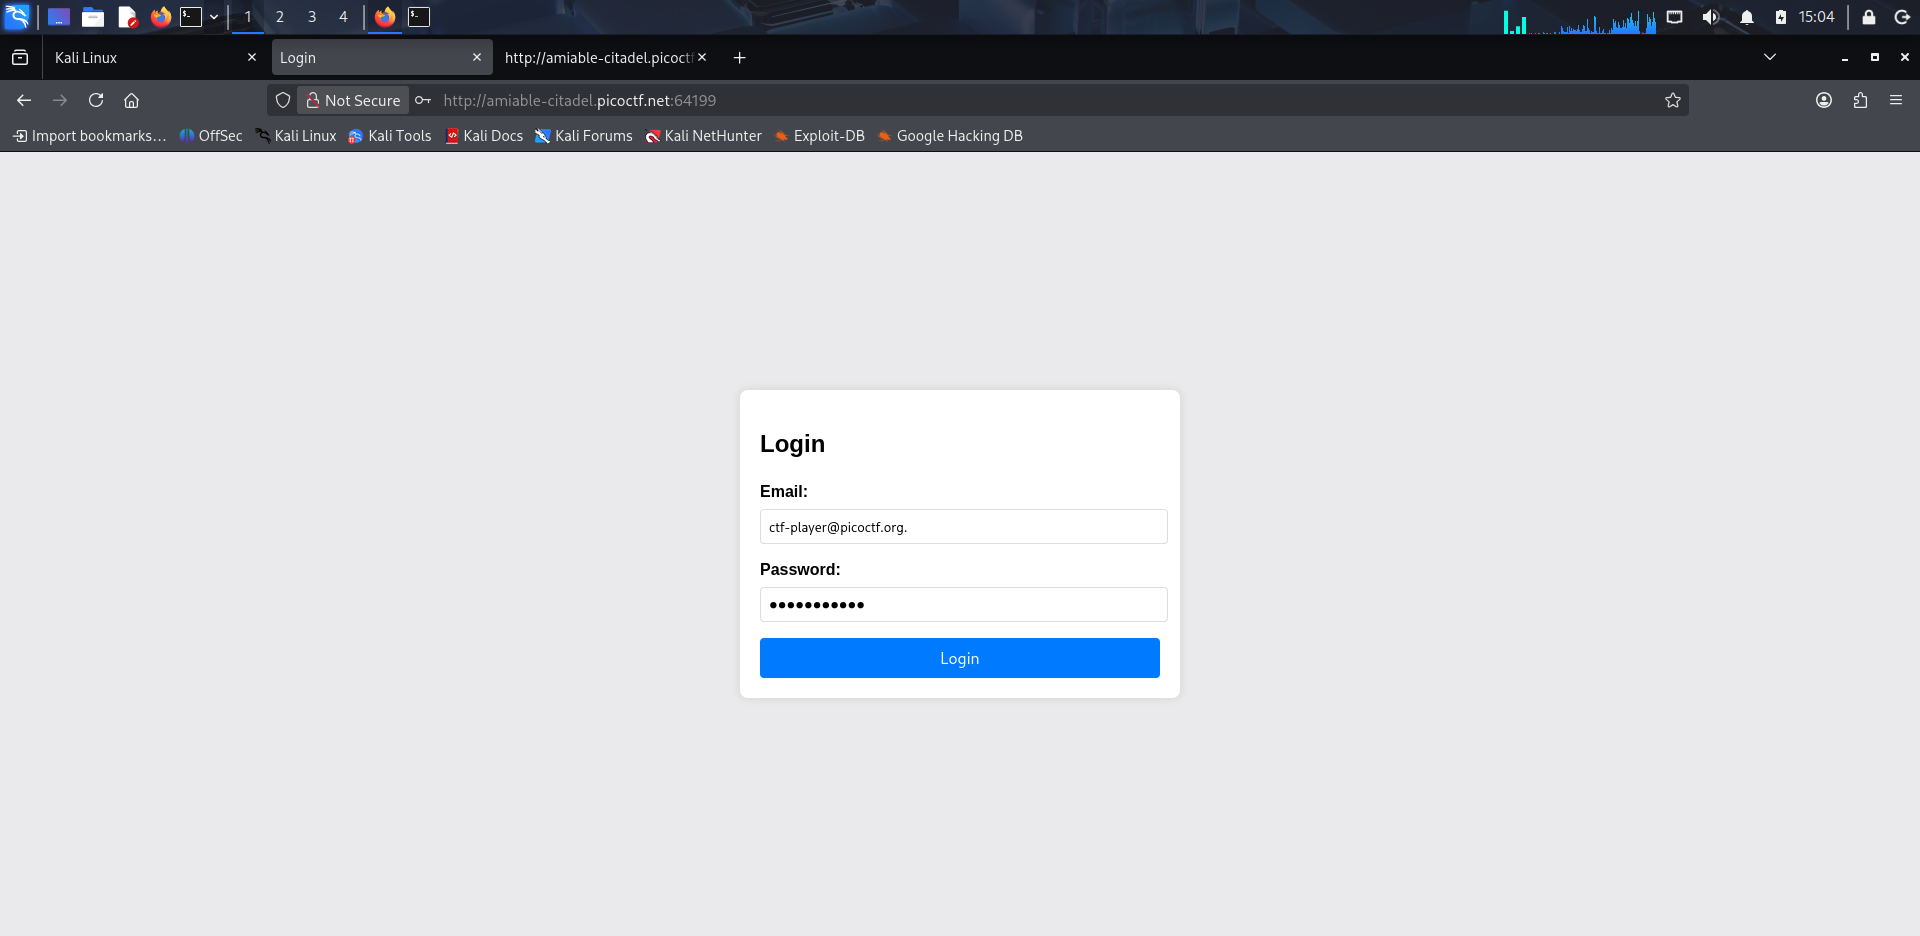Expand the list all tabs chevron
The height and width of the screenshot is (936, 1920).
[1770, 57]
